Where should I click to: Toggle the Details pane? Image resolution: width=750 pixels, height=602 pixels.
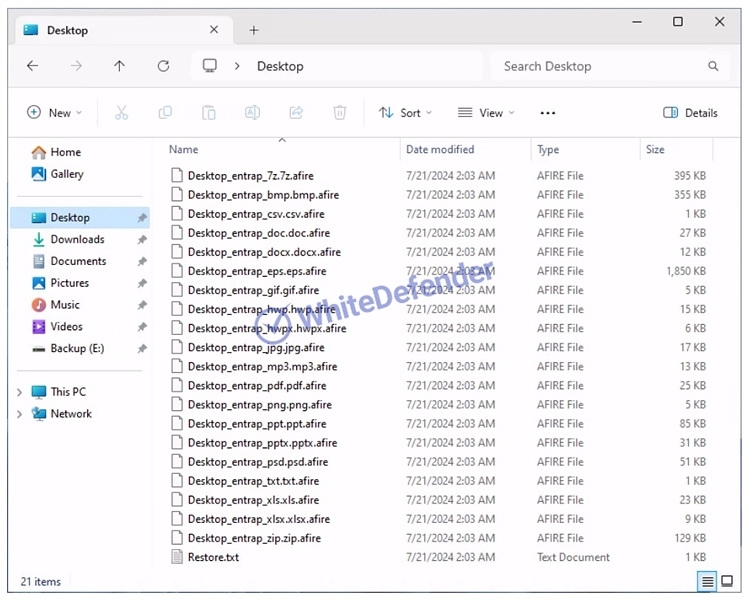[x=690, y=113]
